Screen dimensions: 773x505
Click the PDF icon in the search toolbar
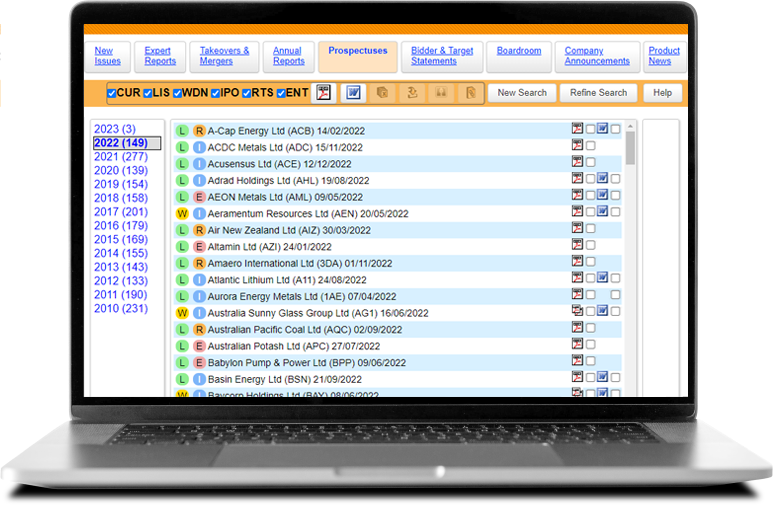(323, 93)
